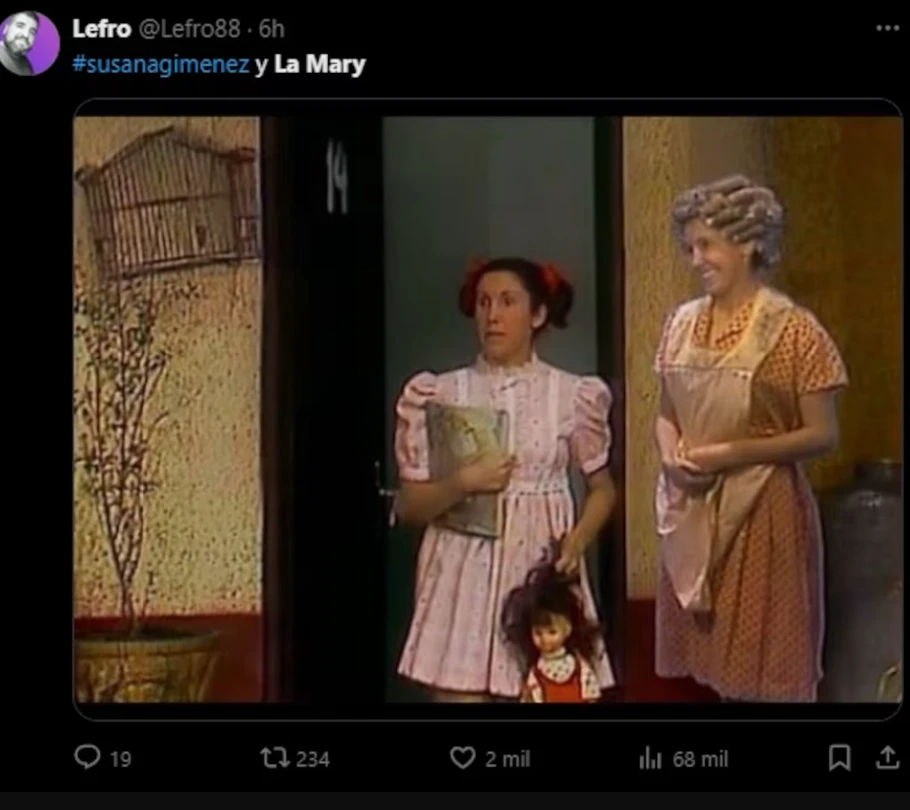This screenshot has height=810, width=910.
Task: Click the birdcage area of the image
Action: (169, 198)
